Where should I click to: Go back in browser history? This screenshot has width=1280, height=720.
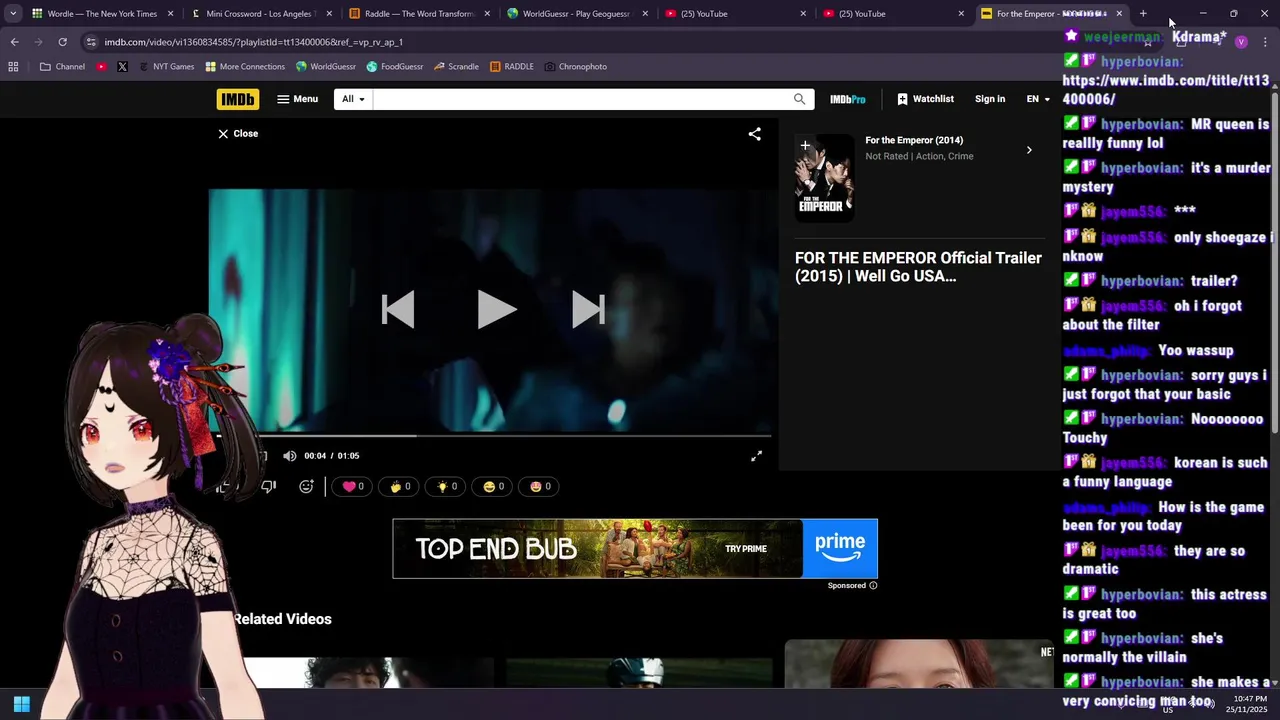[14, 42]
